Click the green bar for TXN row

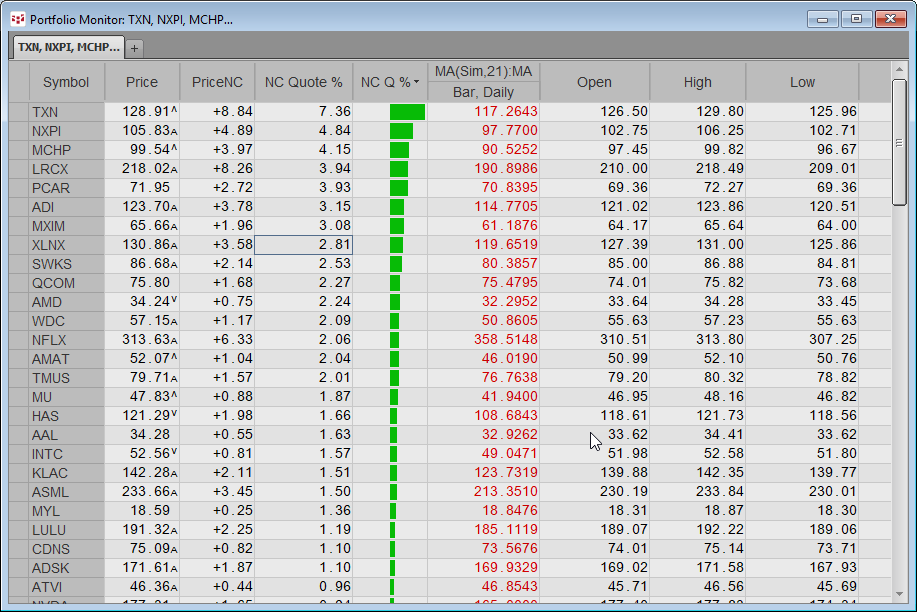(407, 112)
